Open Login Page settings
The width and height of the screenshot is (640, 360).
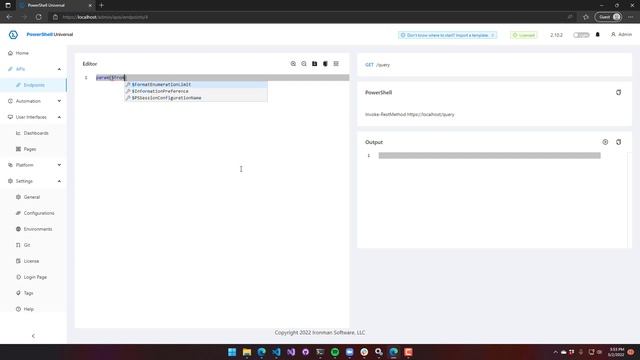tap(35, 277)
